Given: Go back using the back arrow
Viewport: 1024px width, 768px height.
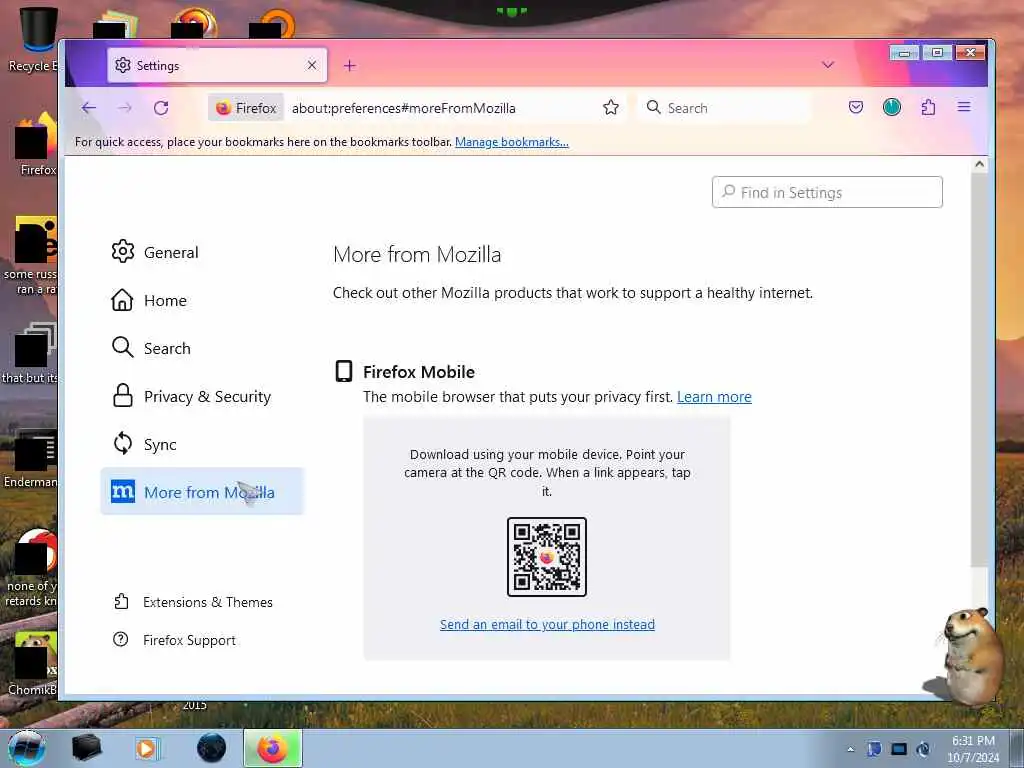Looking at the screenshot, I should click(89, 108).
